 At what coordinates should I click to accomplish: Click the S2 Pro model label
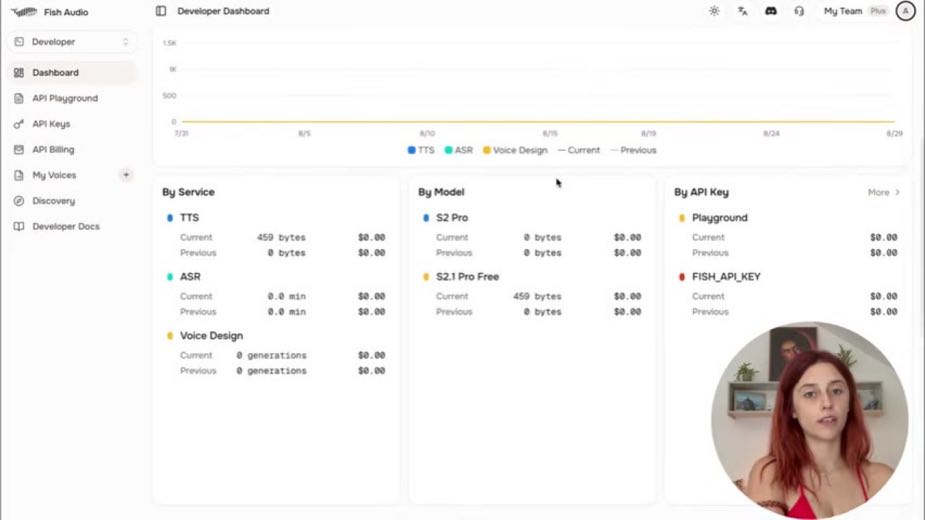[452, 218]
